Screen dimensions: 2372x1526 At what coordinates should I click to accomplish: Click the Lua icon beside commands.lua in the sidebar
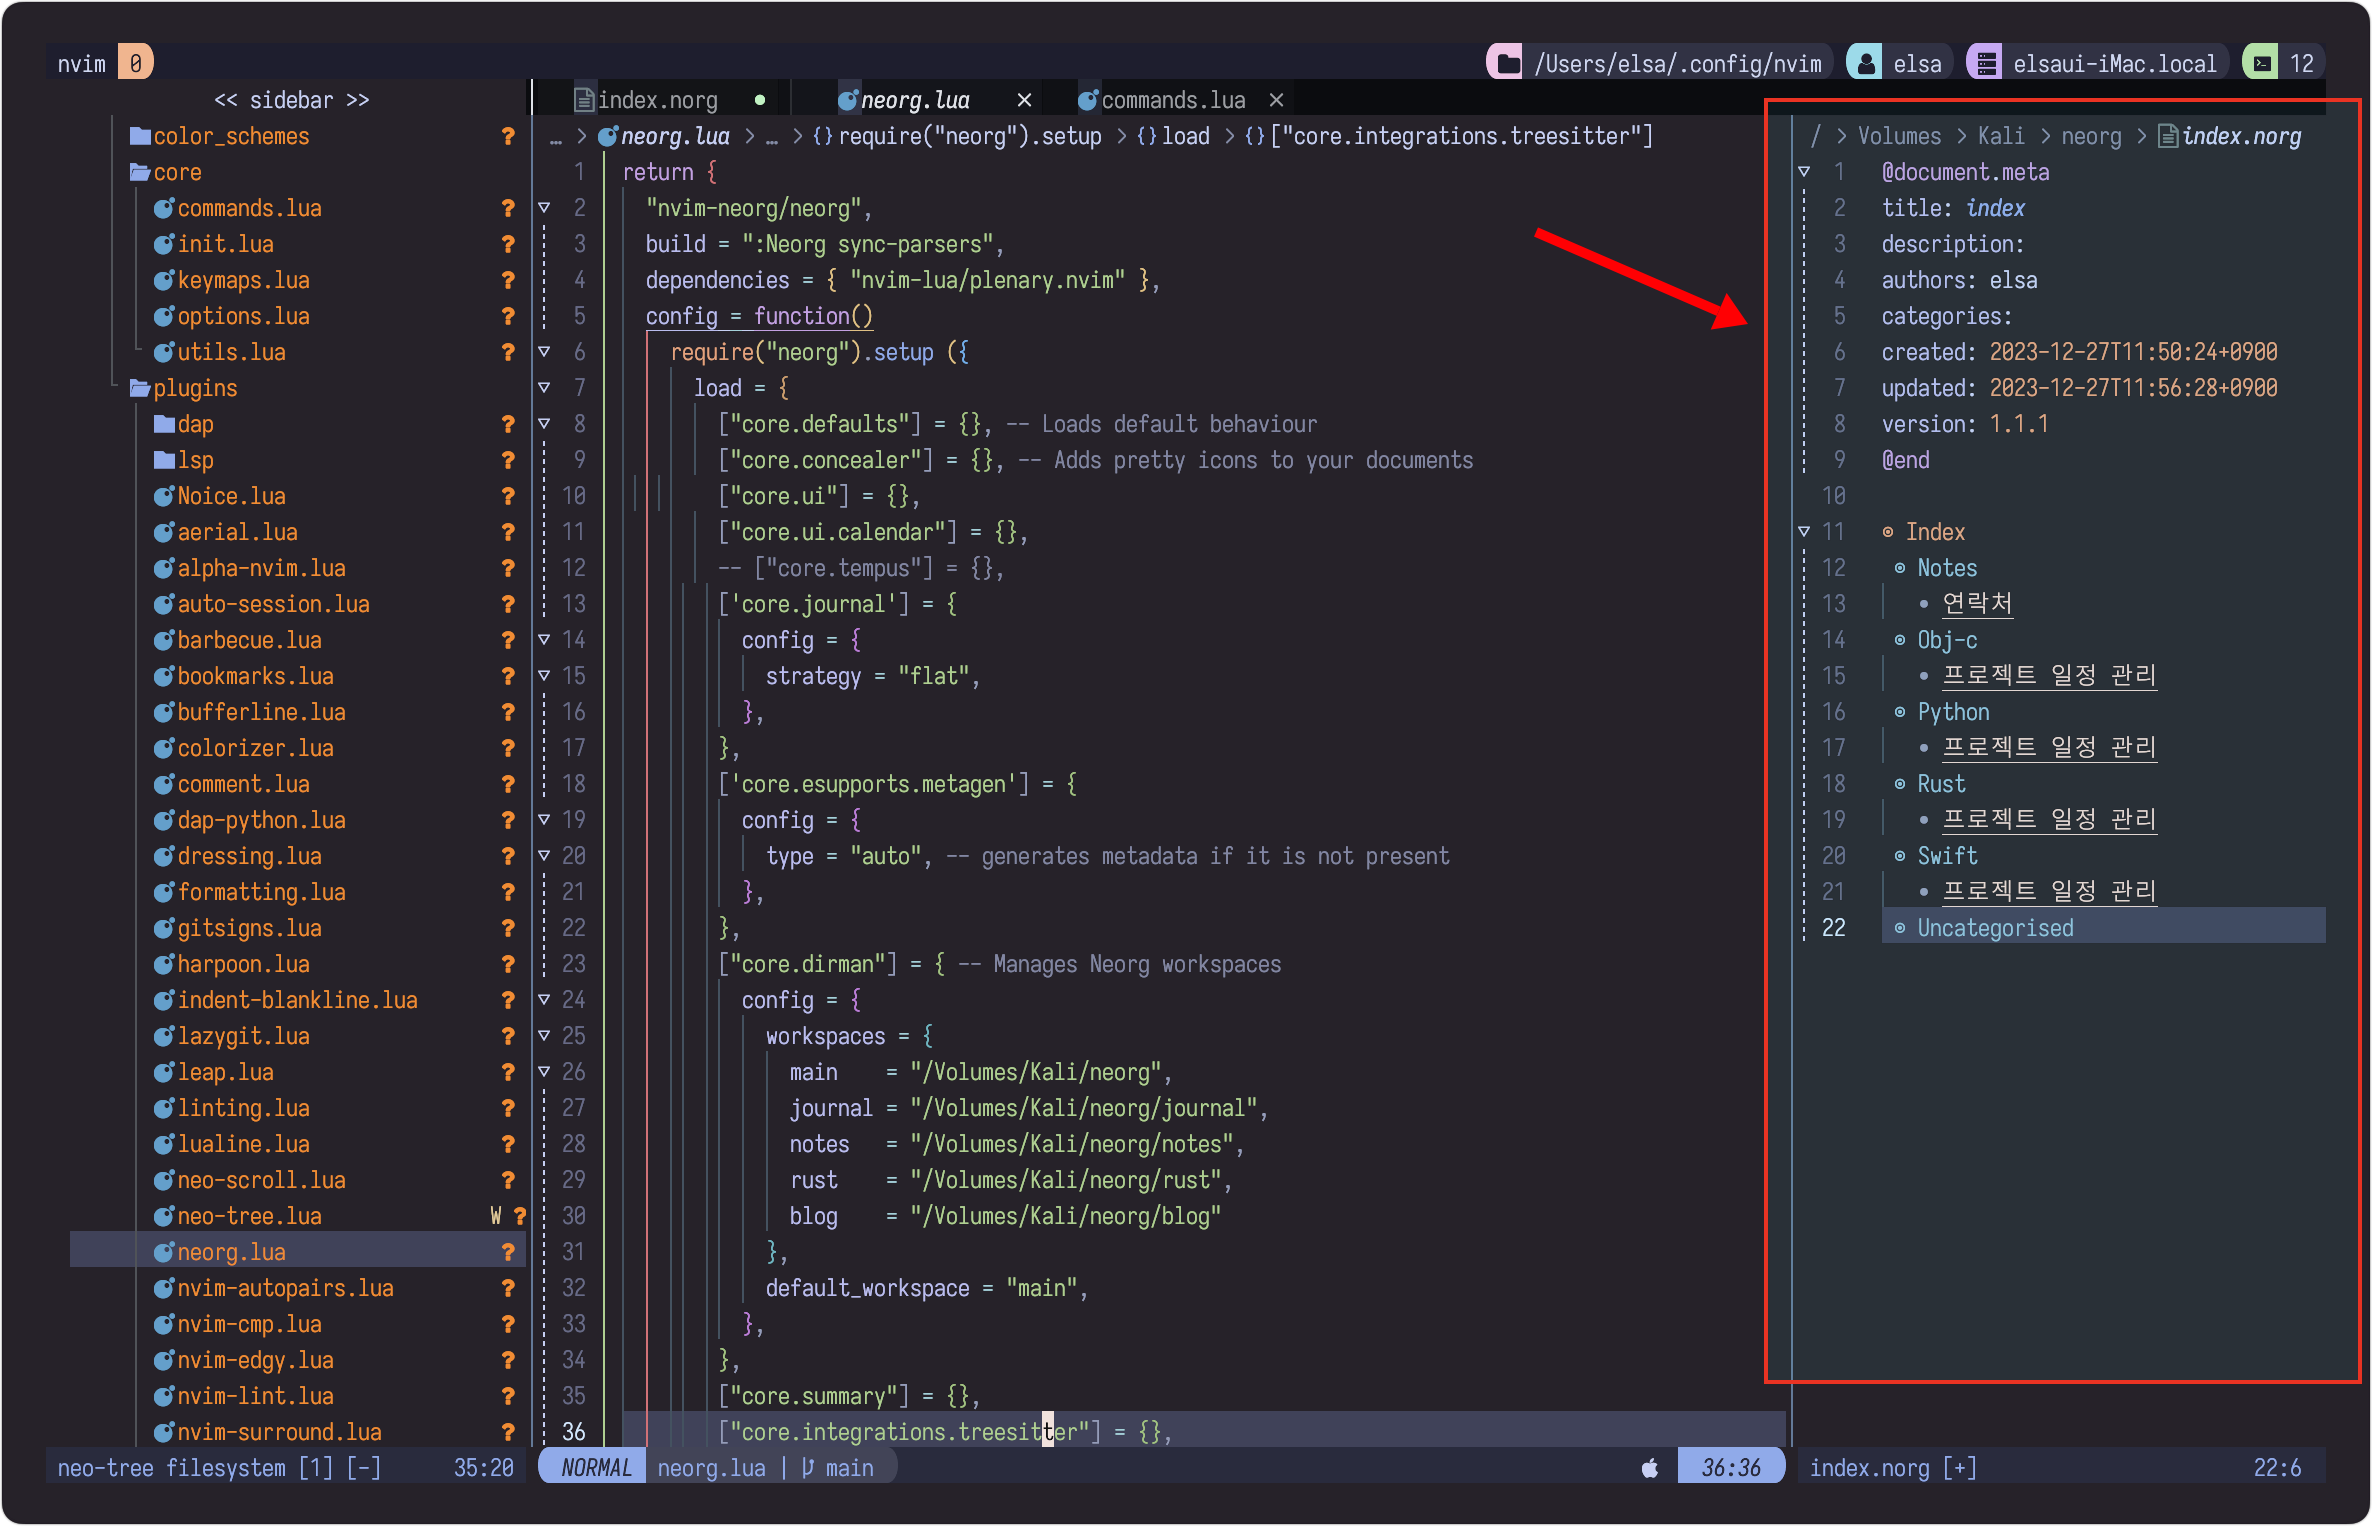coord(164,208)
